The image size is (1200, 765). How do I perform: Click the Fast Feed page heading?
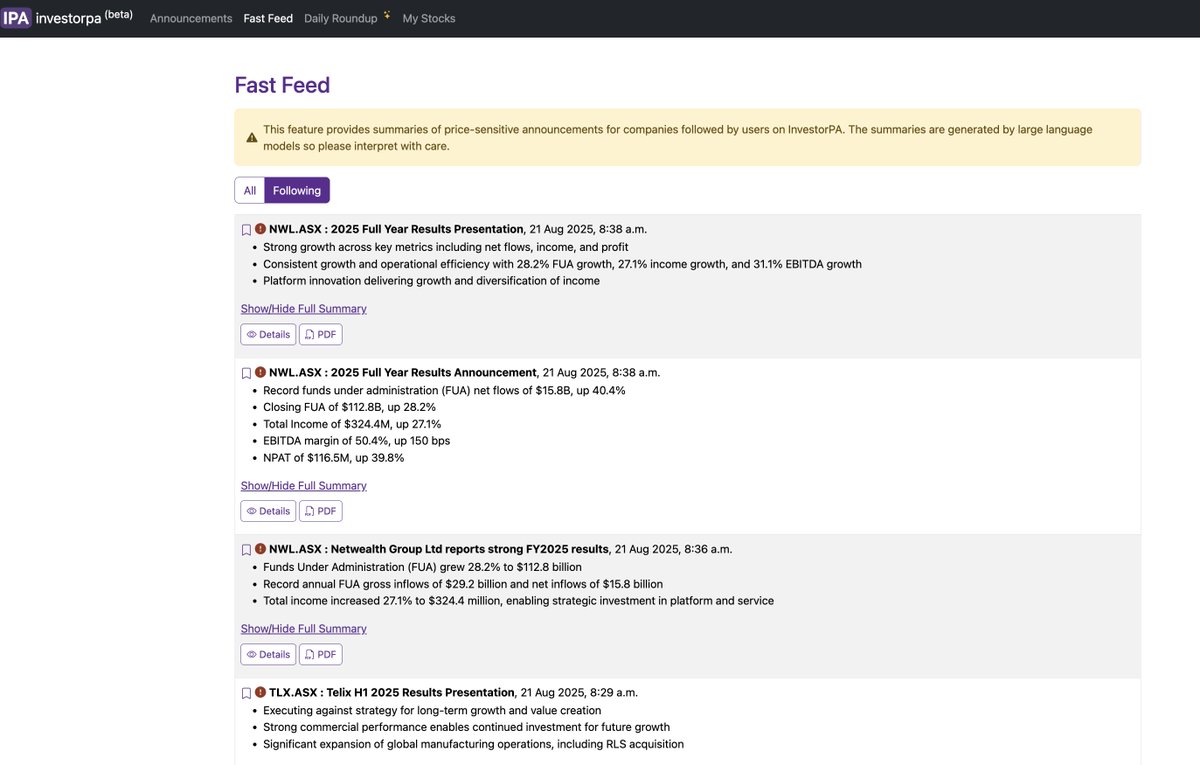[x=282, y=85]
